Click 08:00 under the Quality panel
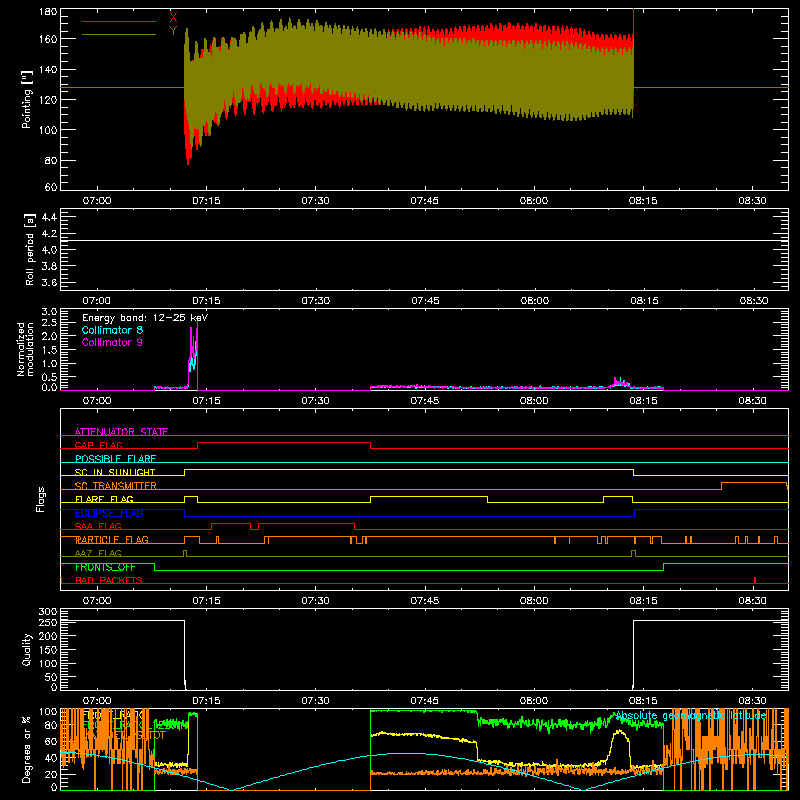800x800 pixels. [x=534, y=701]
